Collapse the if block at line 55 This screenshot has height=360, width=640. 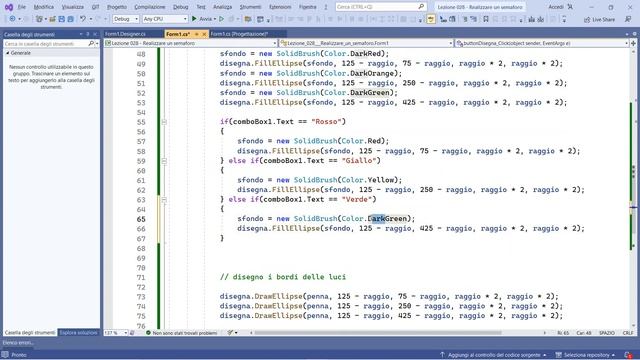pyautogui.click(x=164, y=122)
